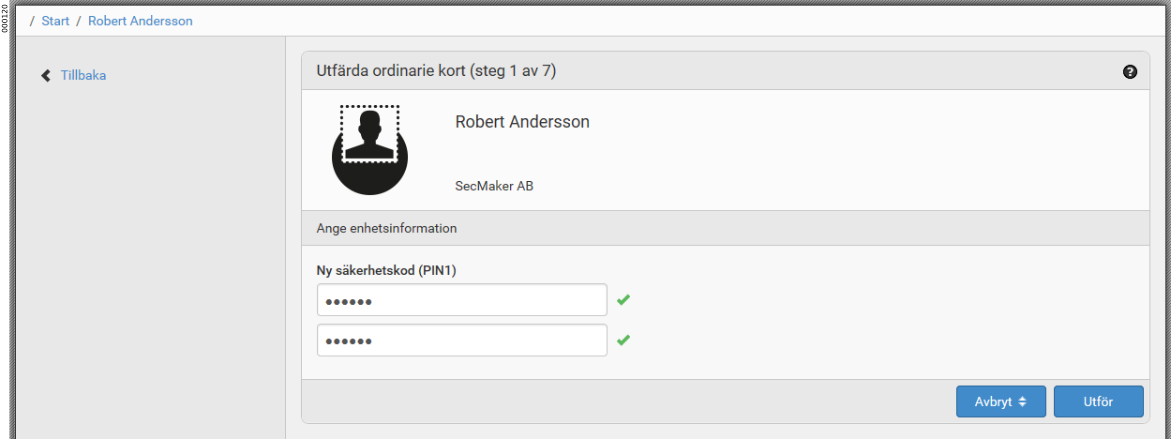Screen dimensions: 1171x439
Task: Click the Robert Andersson name heading
Action: (x=522, y=122)
